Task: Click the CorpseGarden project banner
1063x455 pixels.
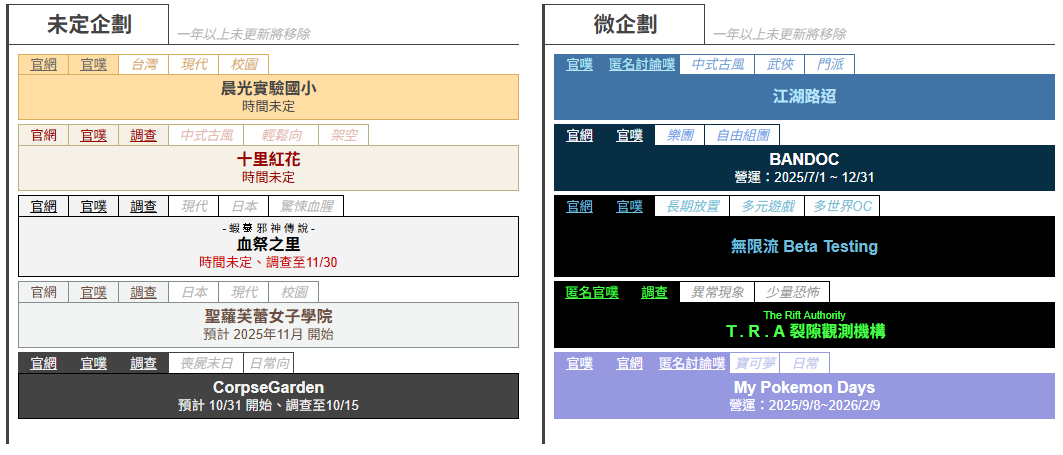Action: coord(268,395)
